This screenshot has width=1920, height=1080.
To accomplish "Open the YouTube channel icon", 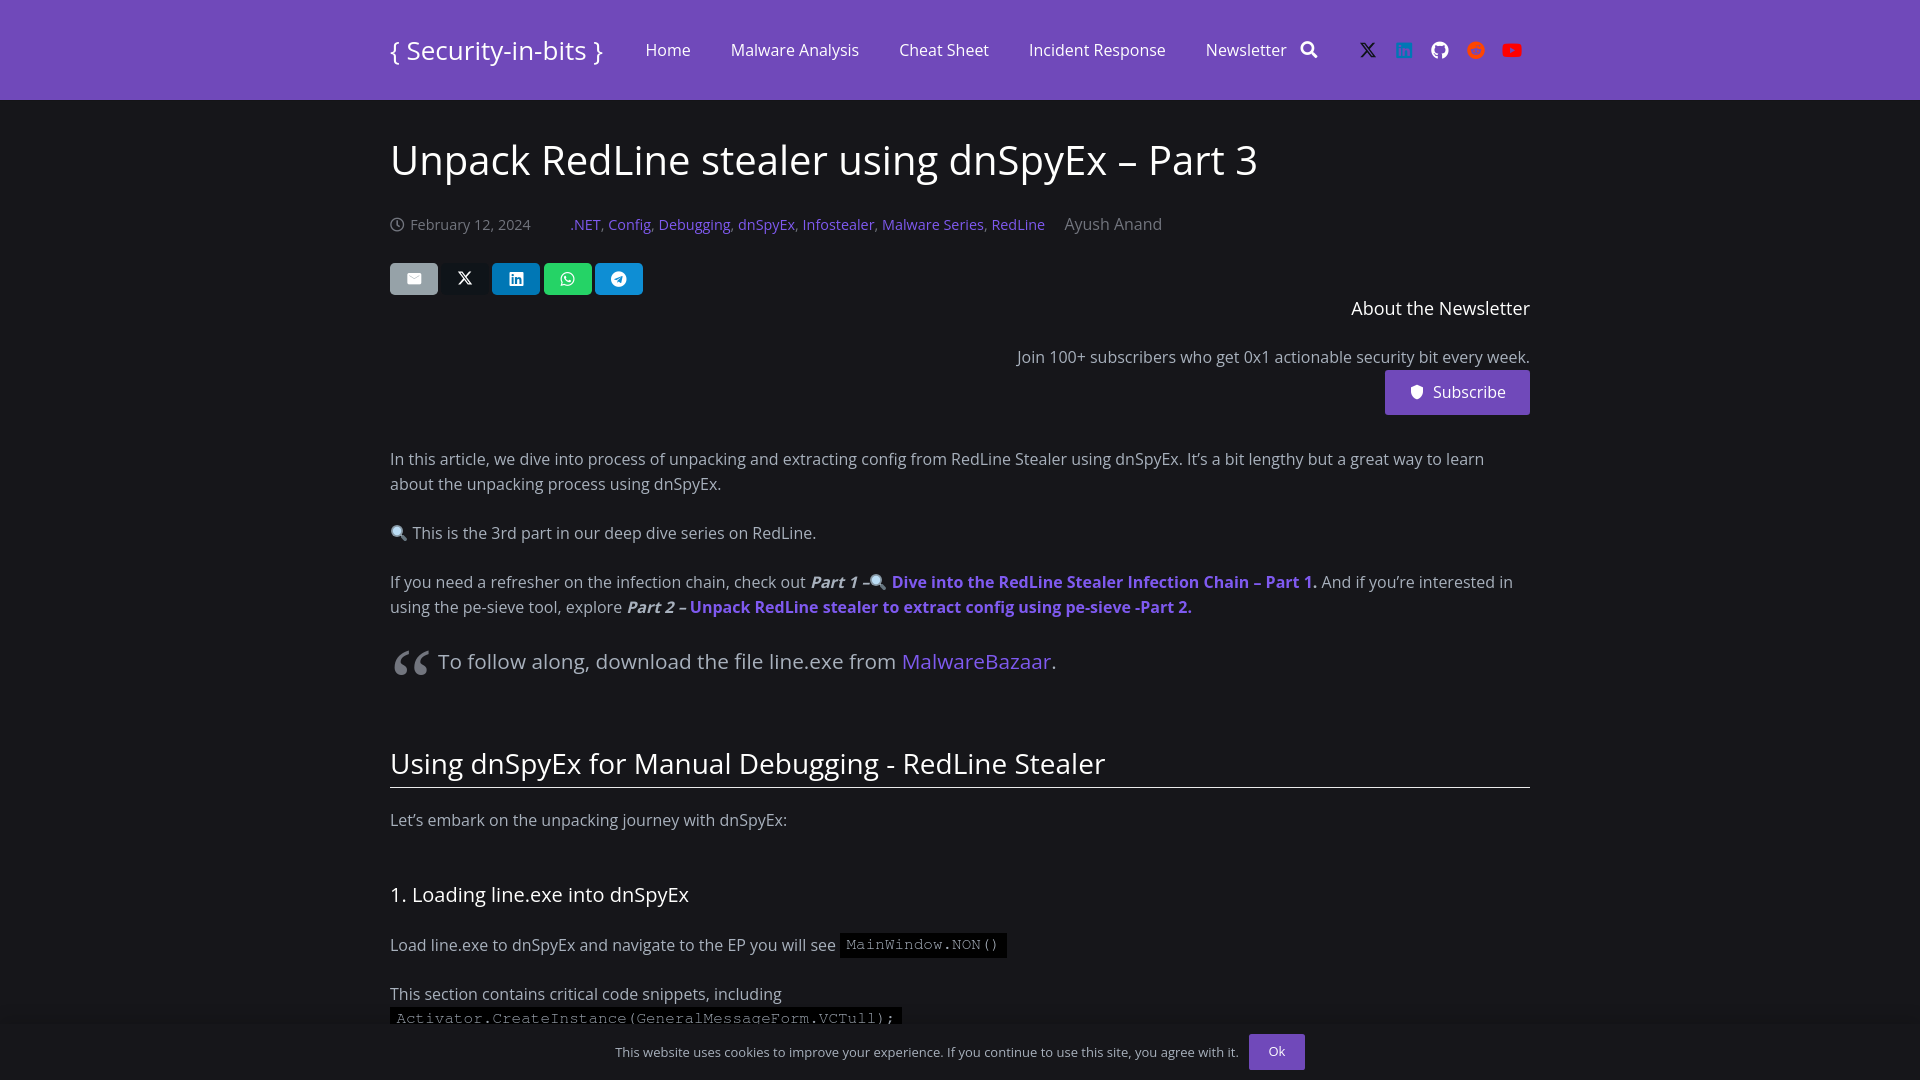I will (x=1512, y=50).
